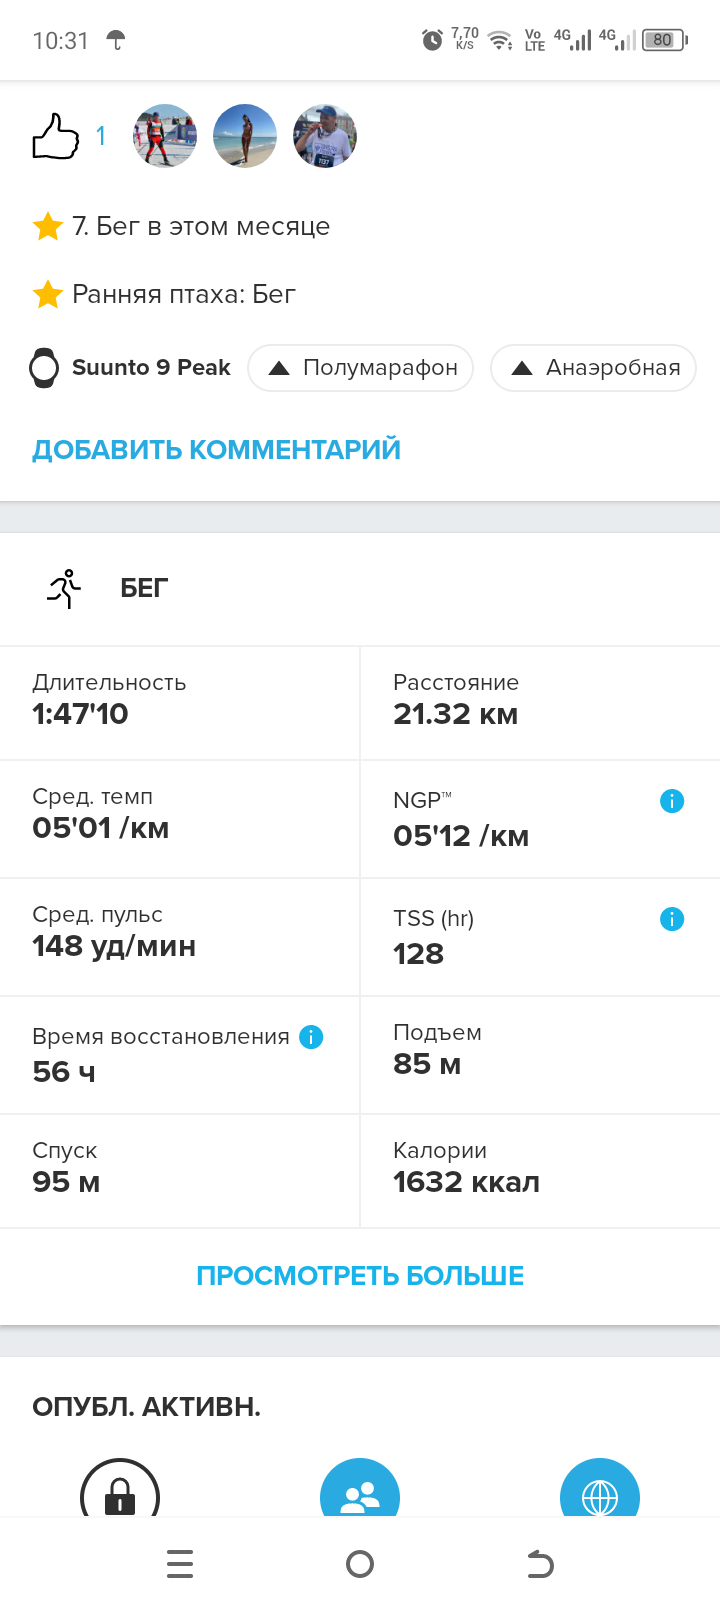720x1612 pixels.
Task: Open the NGP info icon
Action: click(672, 801)
